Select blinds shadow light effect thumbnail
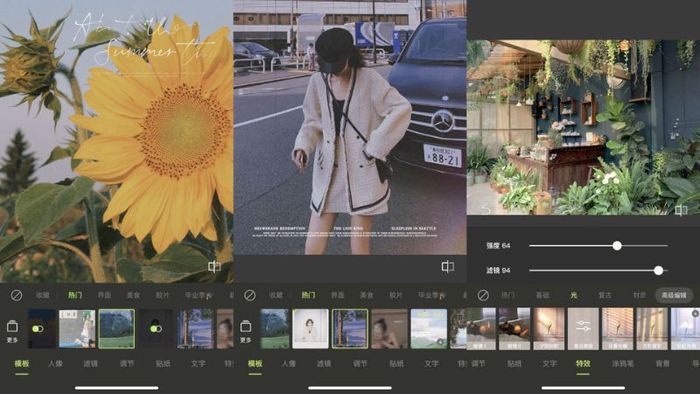 pos(617,328)
